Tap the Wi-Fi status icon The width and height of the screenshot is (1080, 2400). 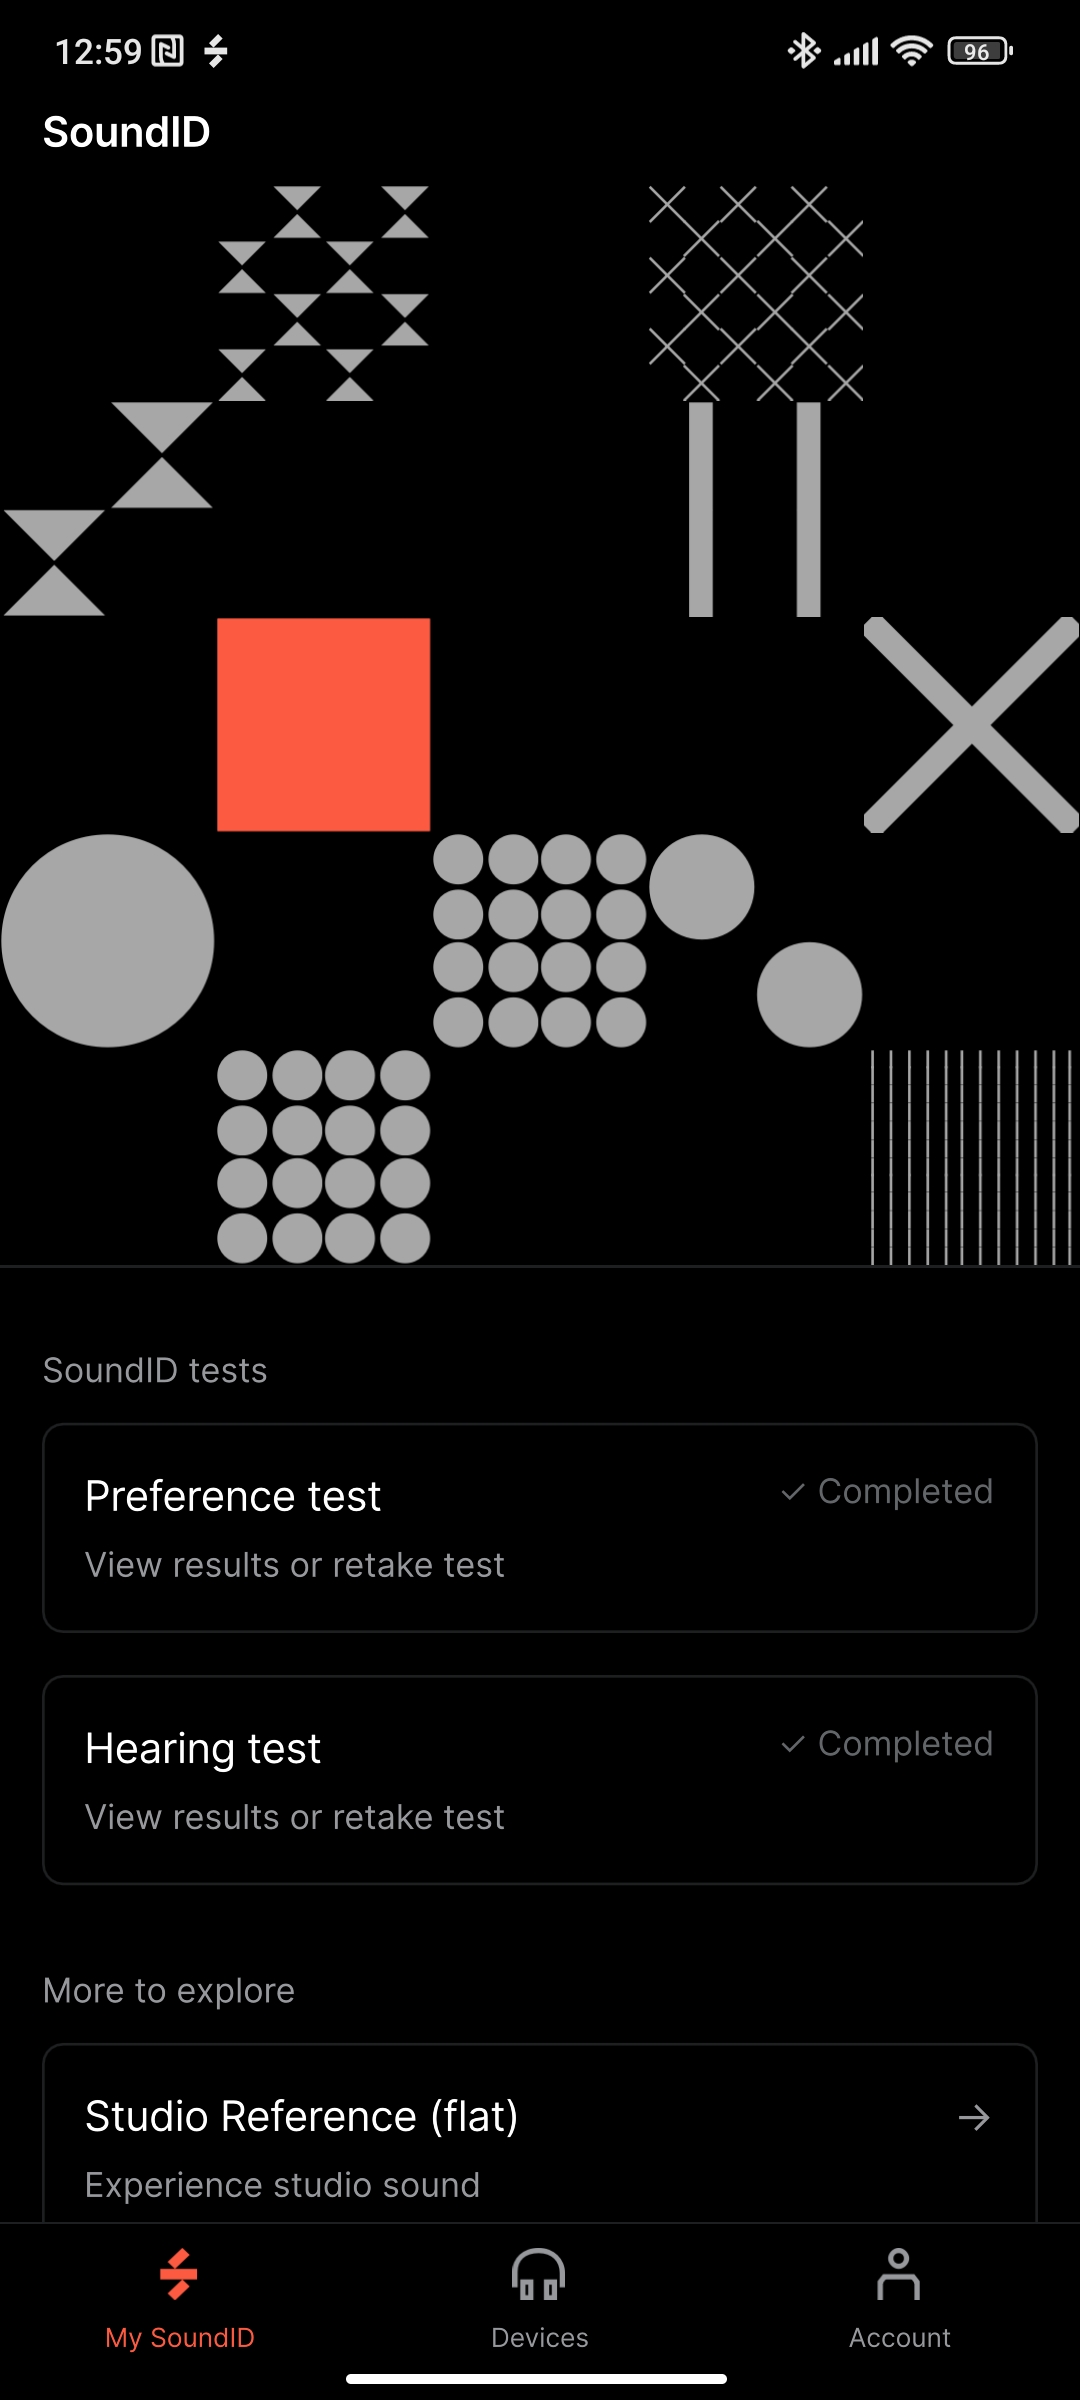point(911,50)
